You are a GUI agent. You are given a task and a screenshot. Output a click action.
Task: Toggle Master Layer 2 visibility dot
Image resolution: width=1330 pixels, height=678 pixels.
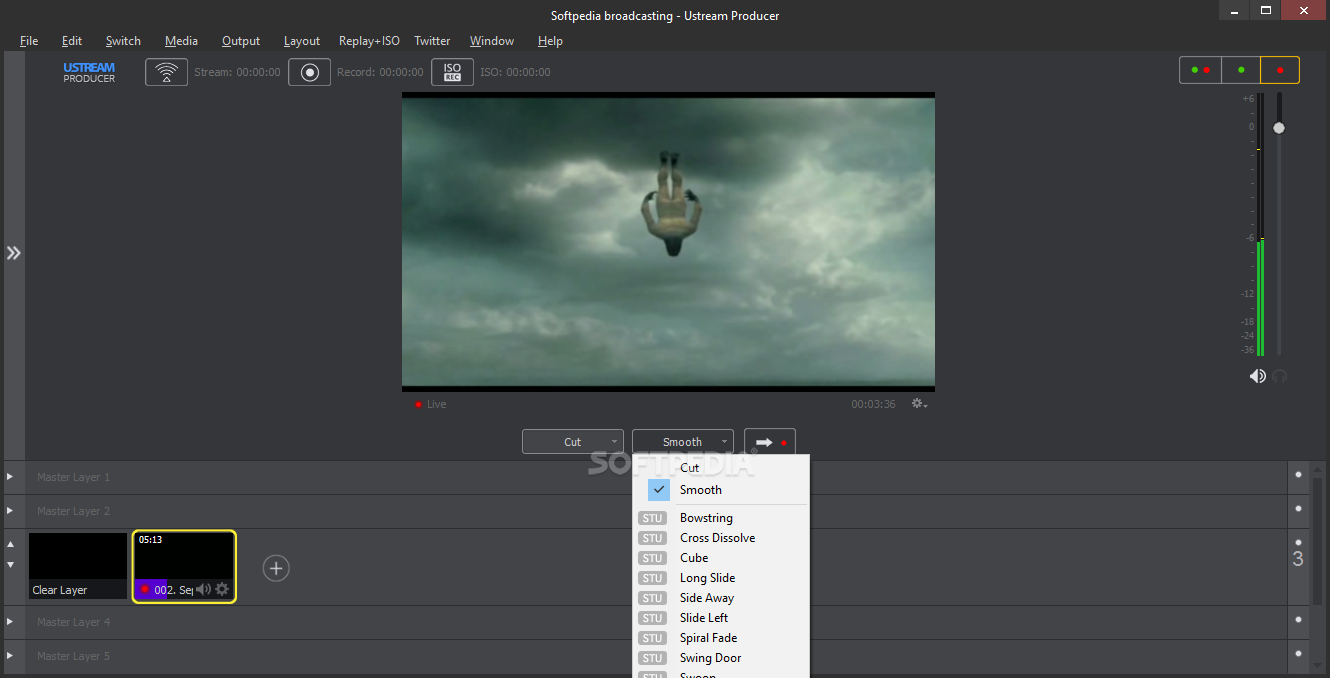click(x=1298, y=509)
